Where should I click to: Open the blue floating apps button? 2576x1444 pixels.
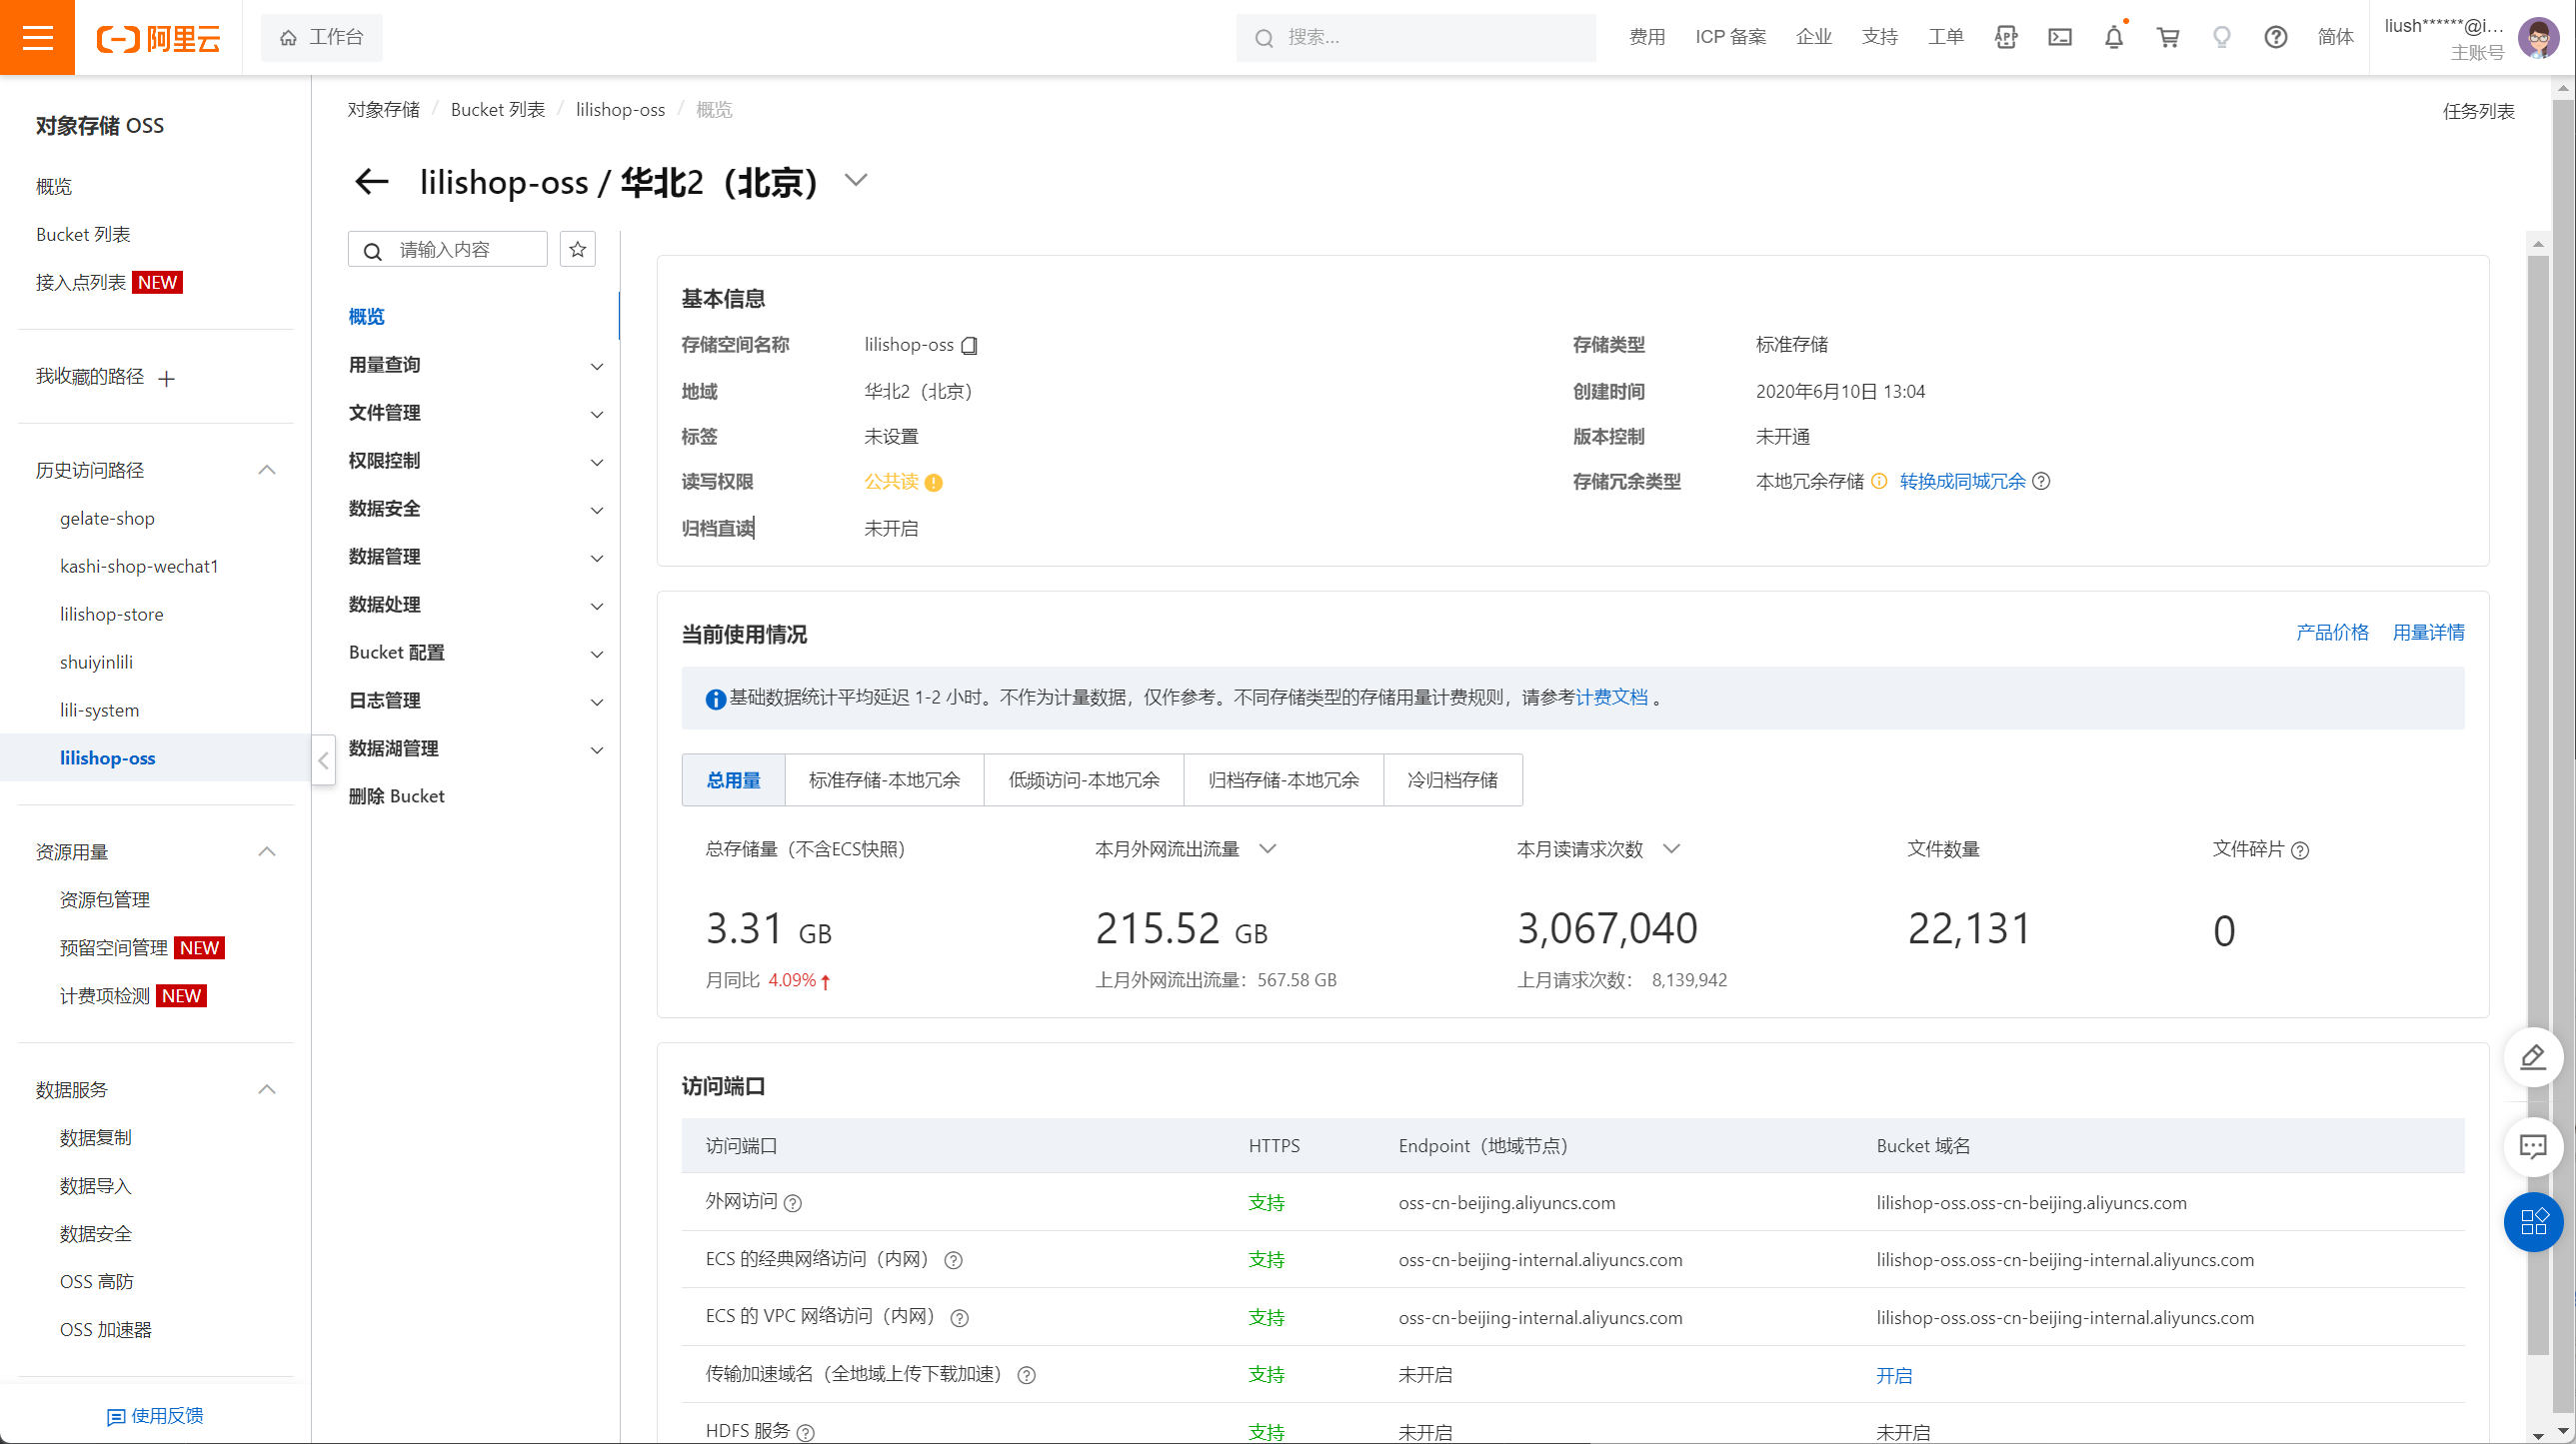(x=2533, y=1222)
